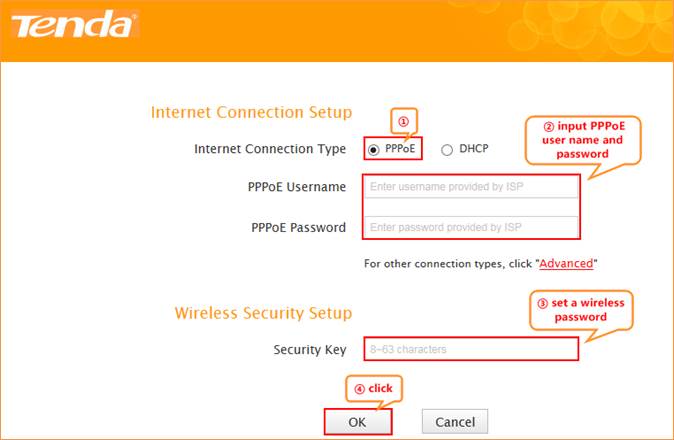
Task: Select the PPPoE connection type radio button
Action: 374,150
